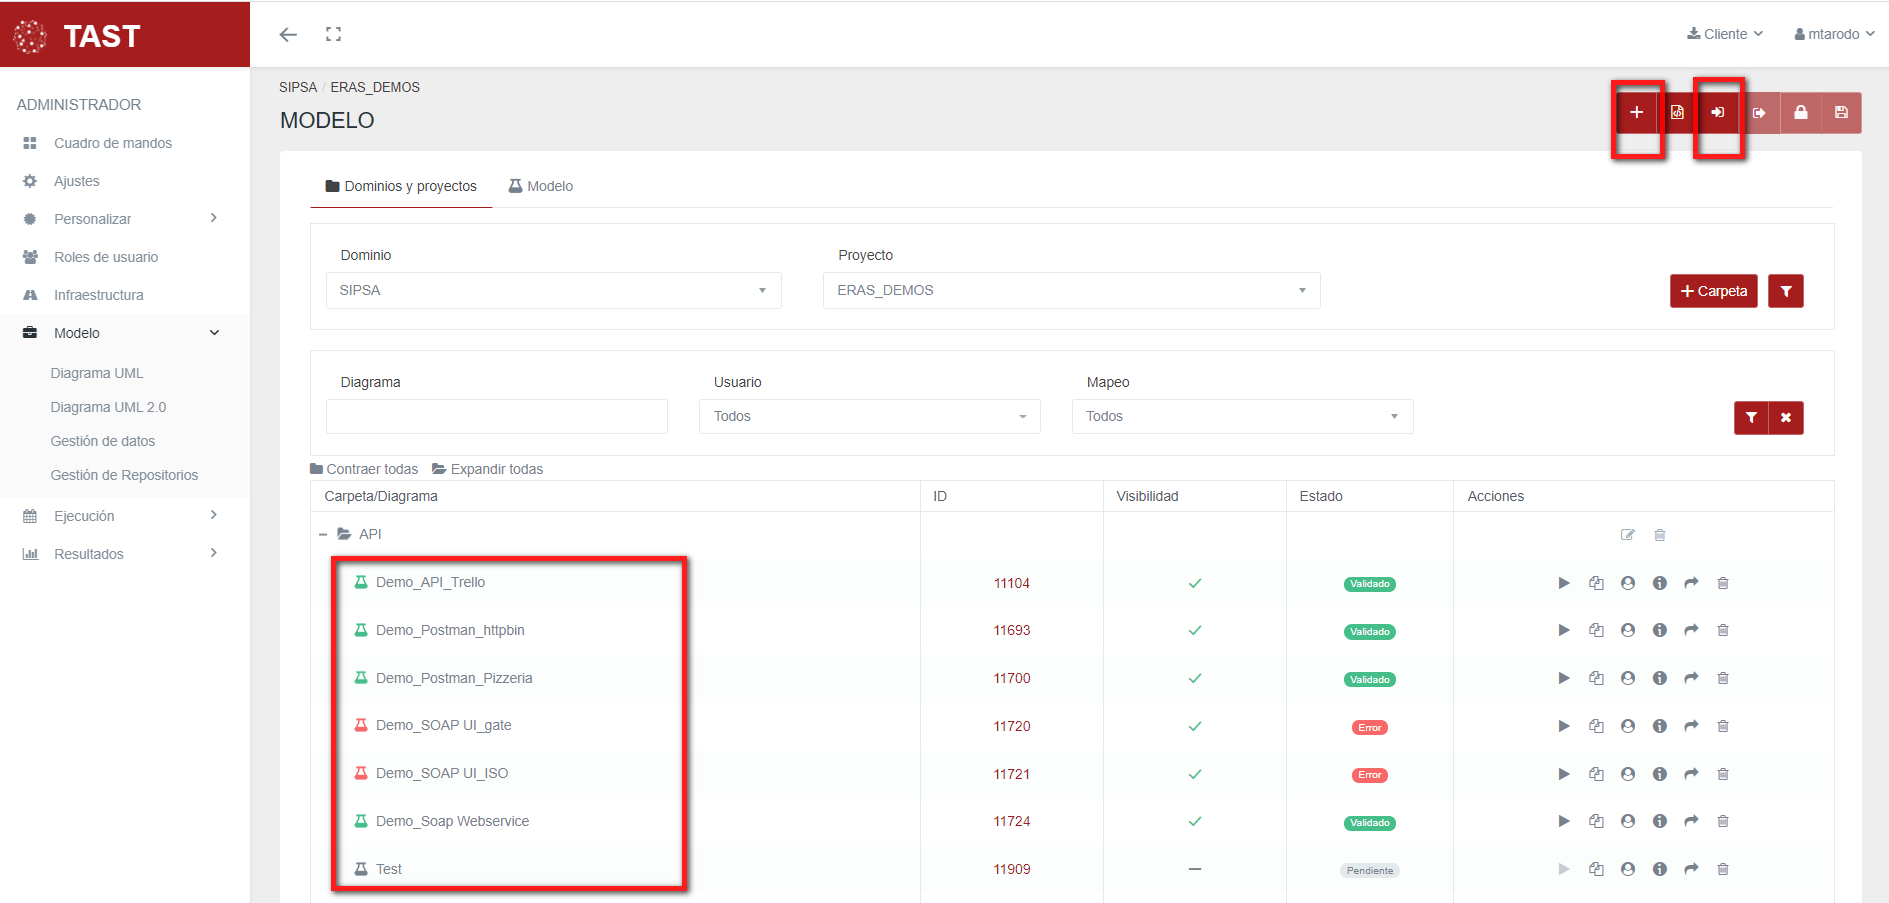The image size is (1889, 903).
Task: Click the import icon in the top toolbar
Action: [1718, 113]
